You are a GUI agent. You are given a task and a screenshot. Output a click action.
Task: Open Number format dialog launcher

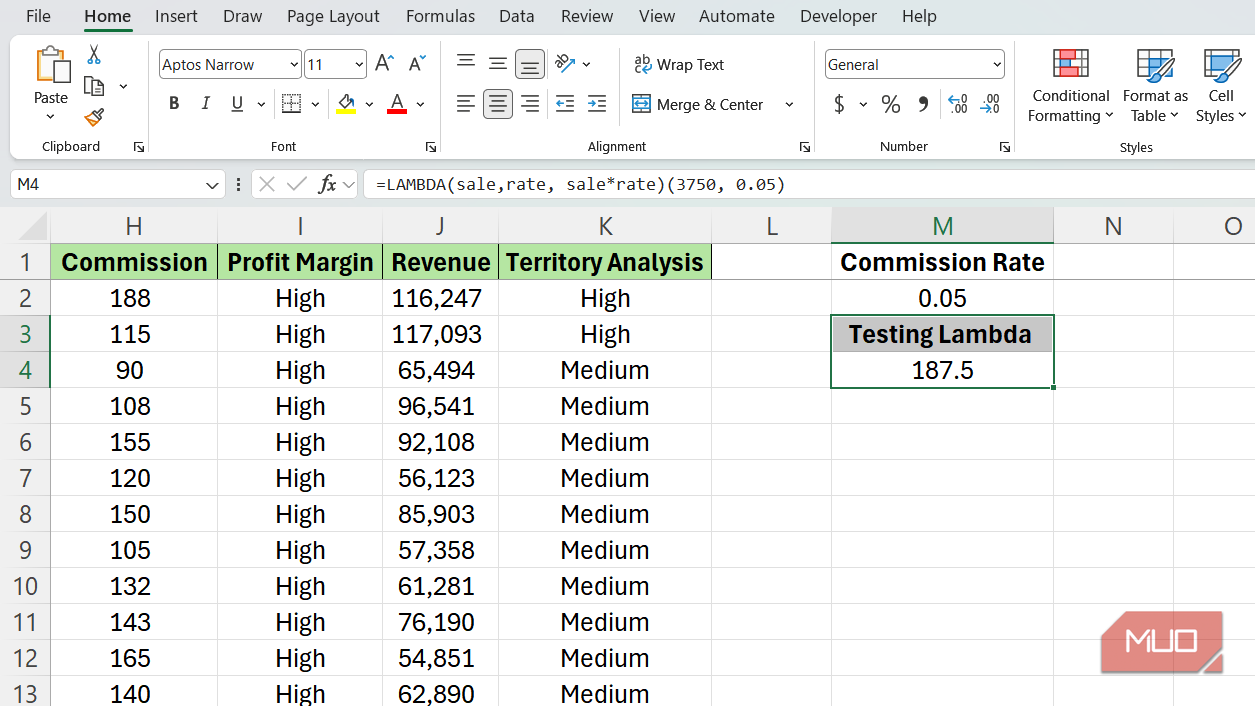[x=1005, y=147]
